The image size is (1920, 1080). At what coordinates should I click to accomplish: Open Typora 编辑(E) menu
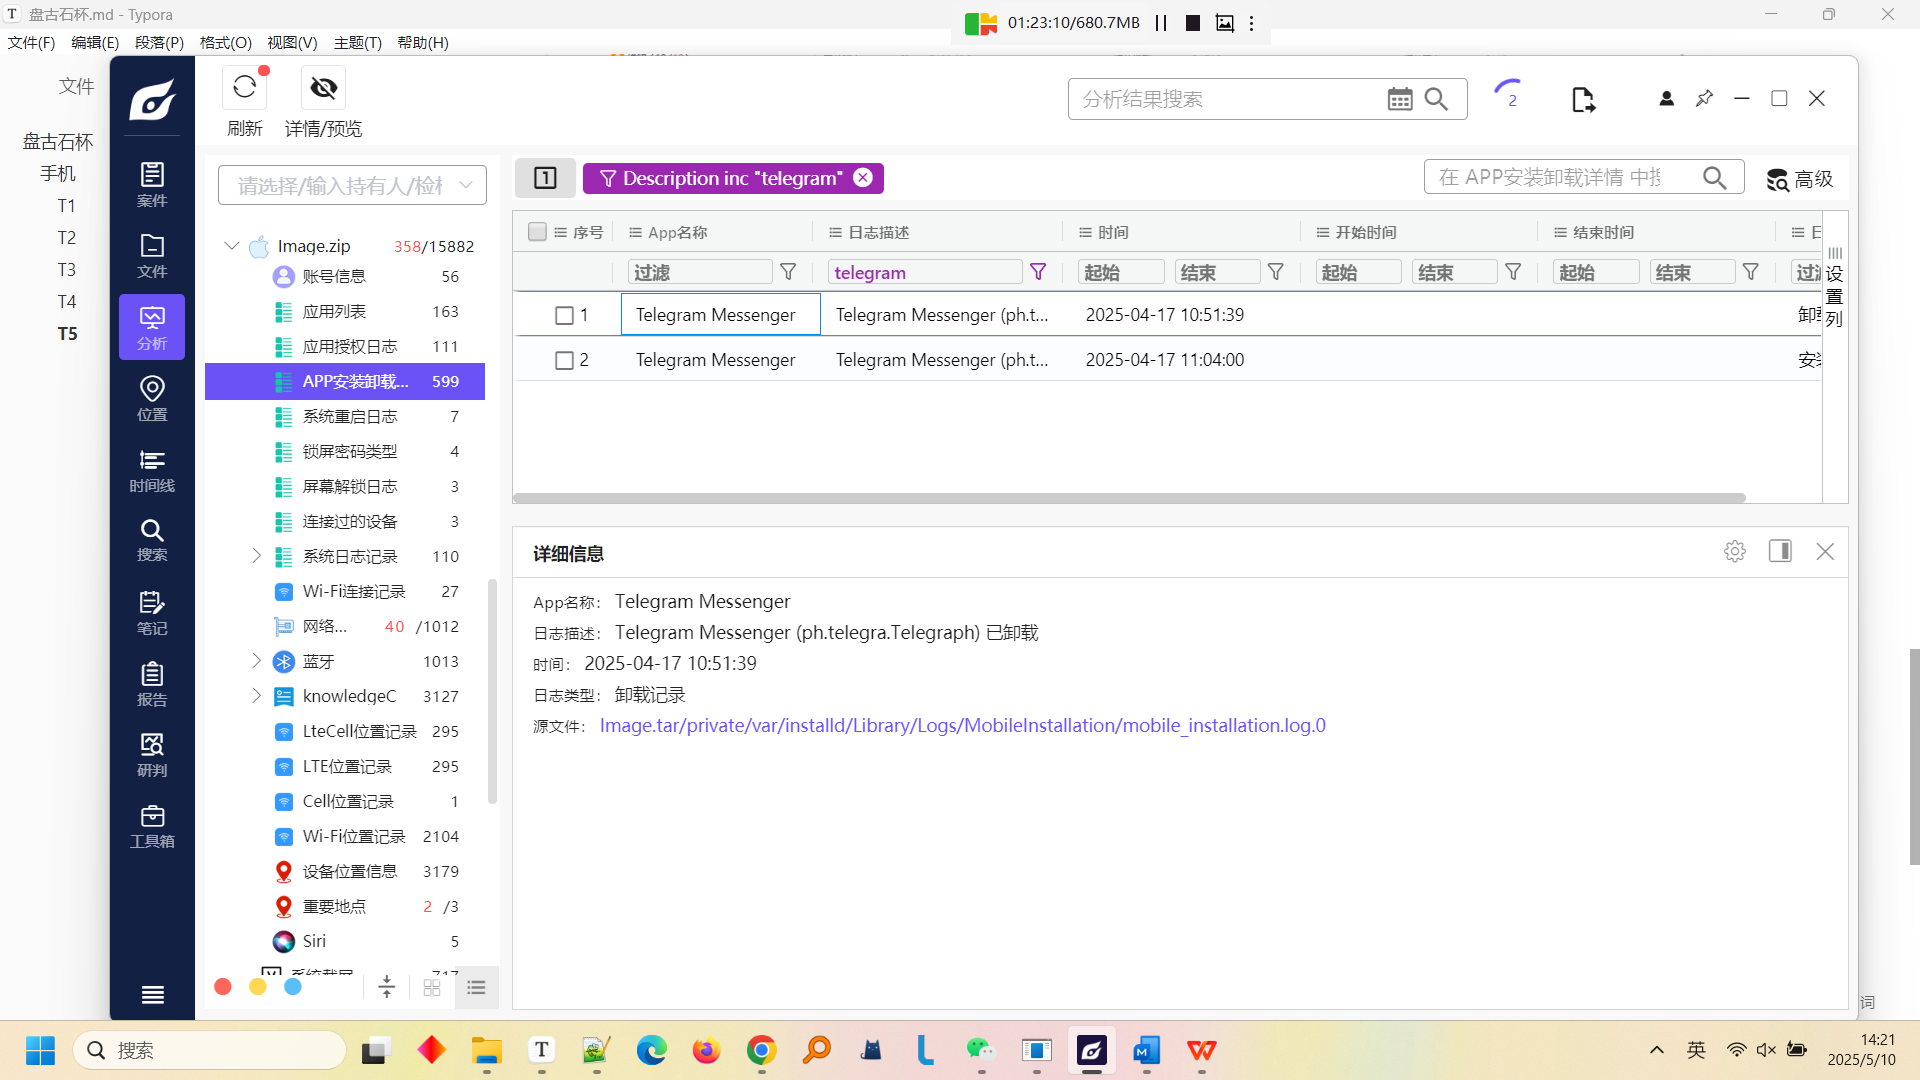(x=95, y=42)
